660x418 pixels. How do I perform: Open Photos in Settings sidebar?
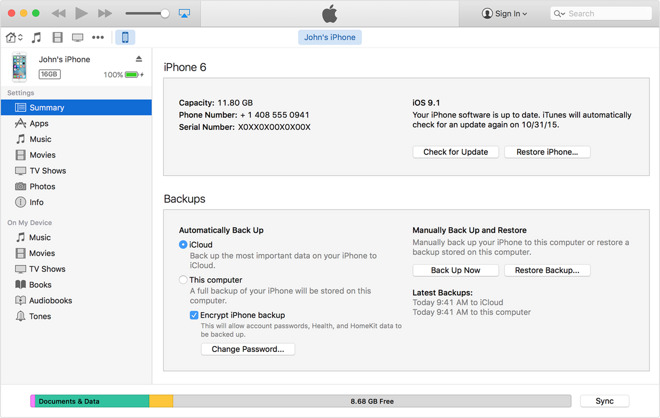tap(76, 186)
